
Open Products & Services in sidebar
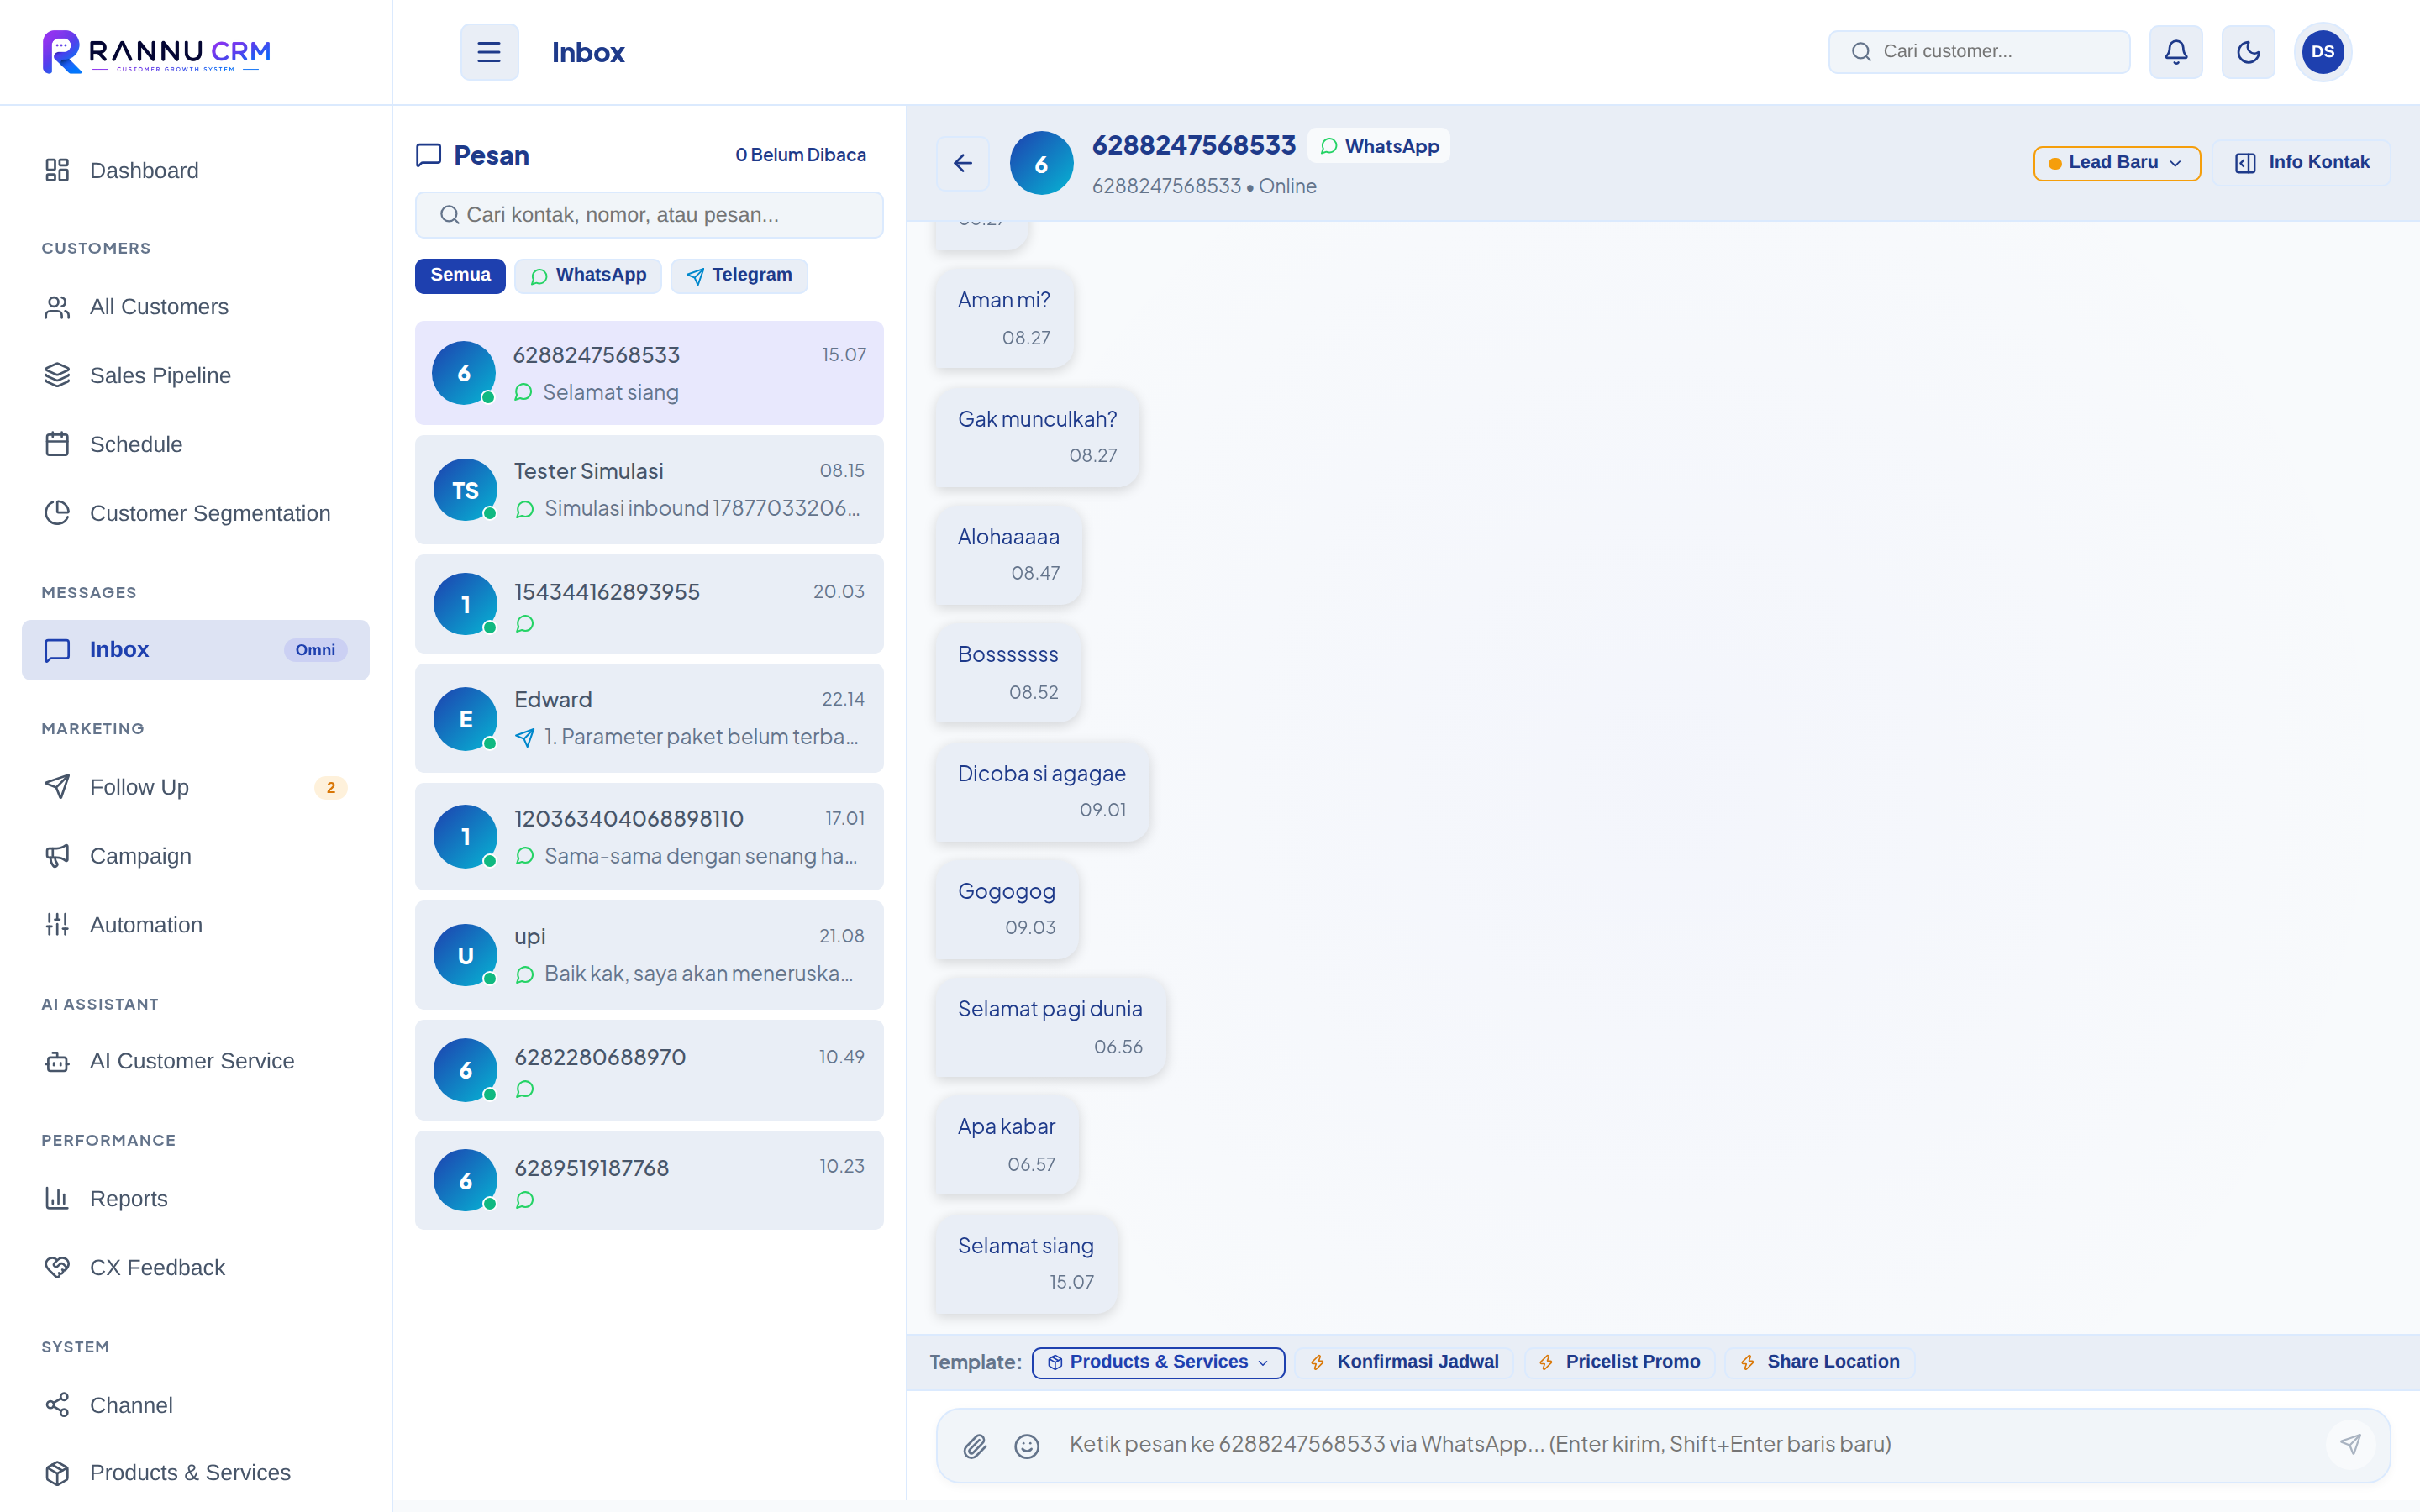pyautogui.click(x=196, y=1473)
